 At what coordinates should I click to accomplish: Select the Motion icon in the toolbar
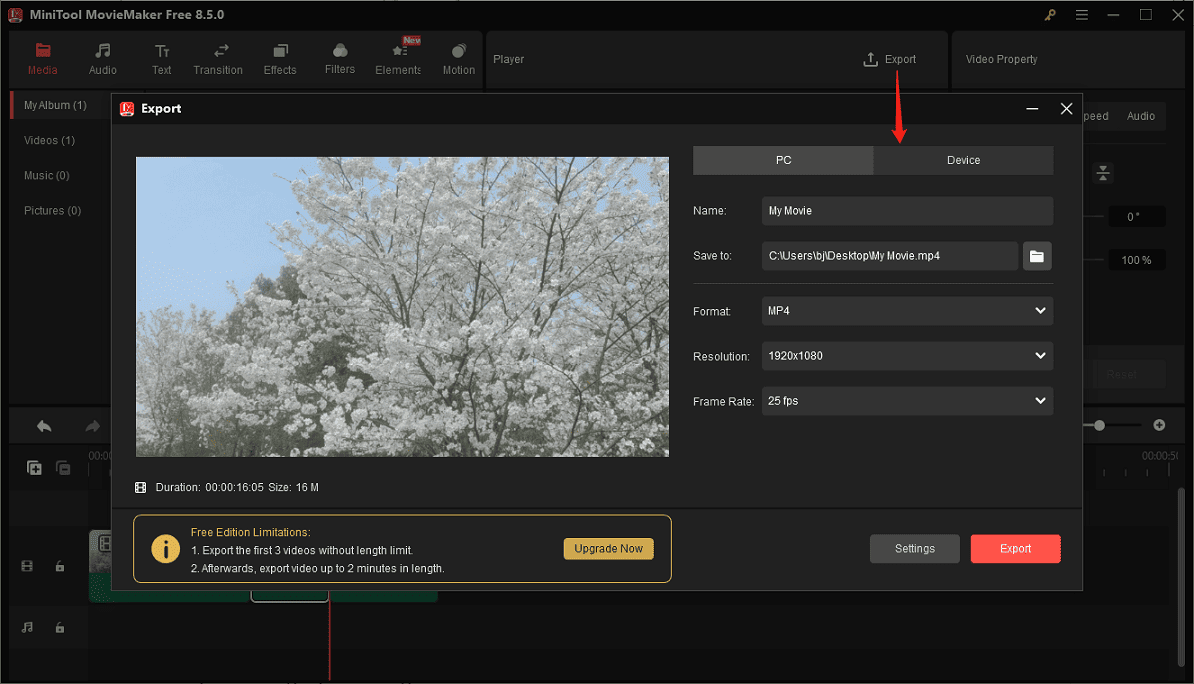pos(458,58)
